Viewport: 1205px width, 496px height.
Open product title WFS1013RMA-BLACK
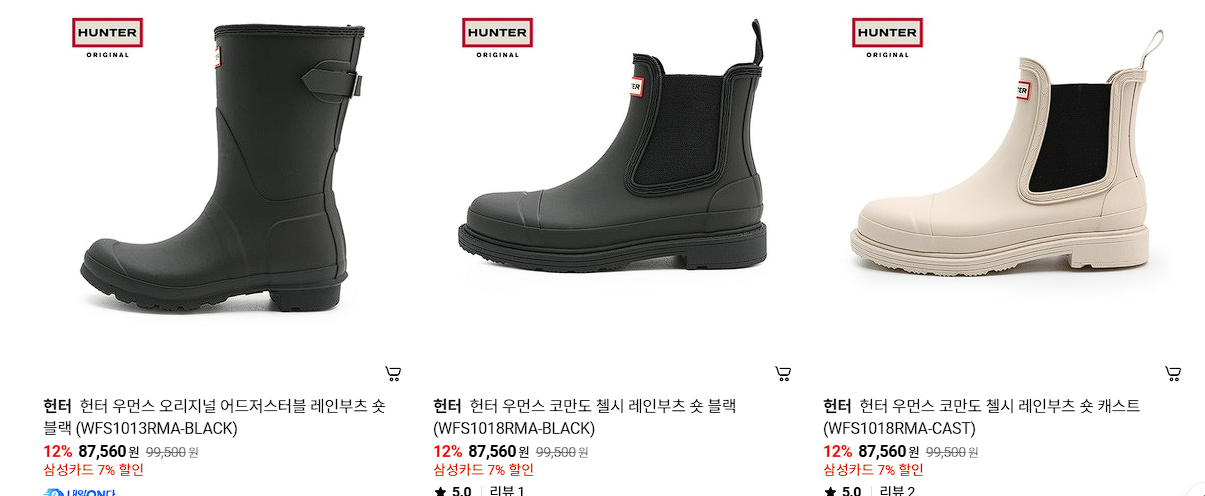coord(214,417)
